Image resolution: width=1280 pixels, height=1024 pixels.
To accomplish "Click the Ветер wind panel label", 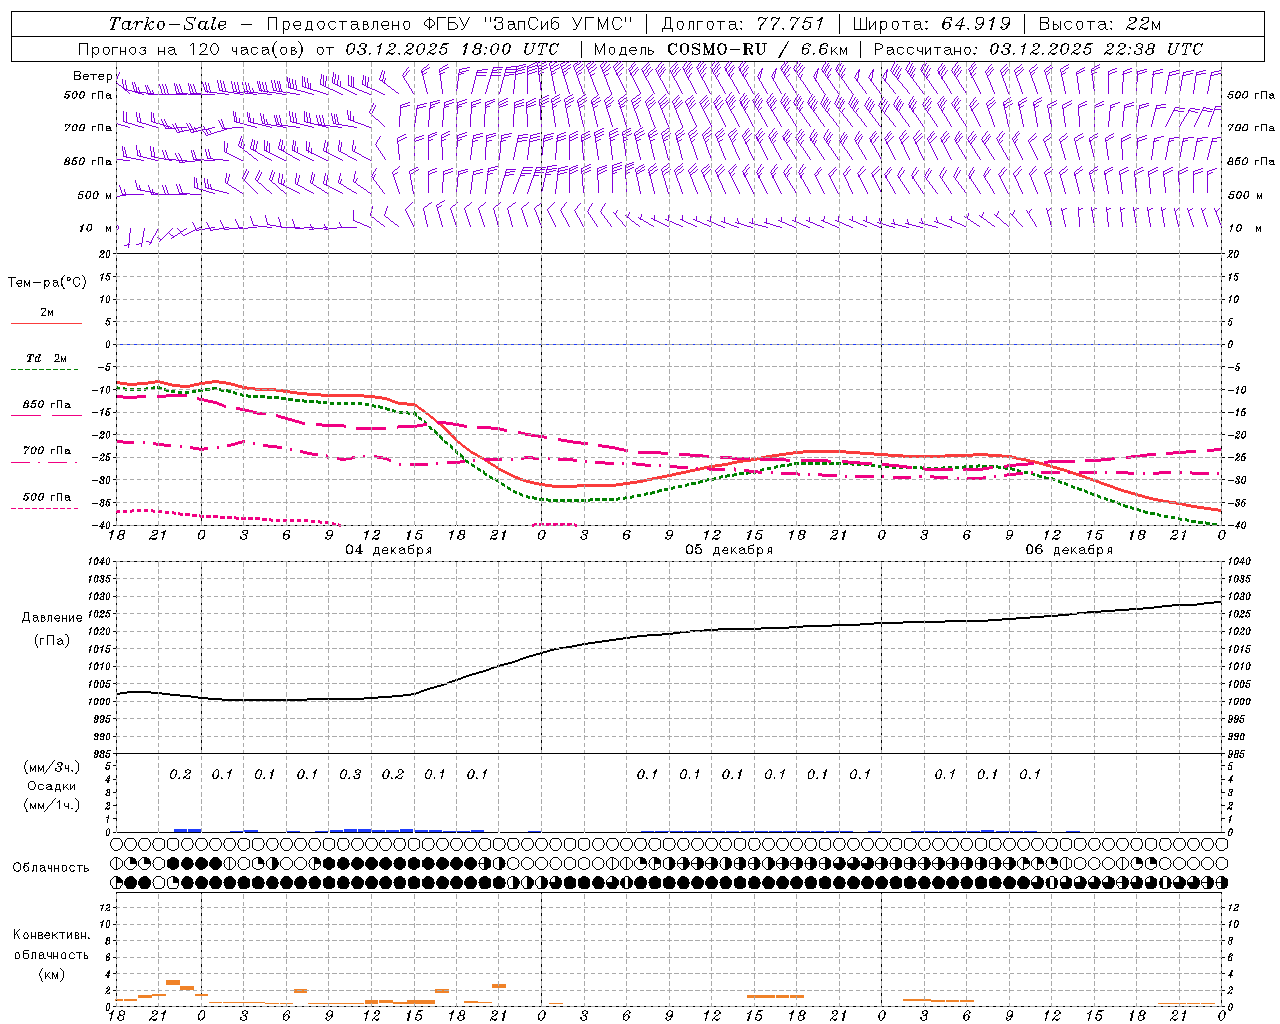I will coord(93,76).
